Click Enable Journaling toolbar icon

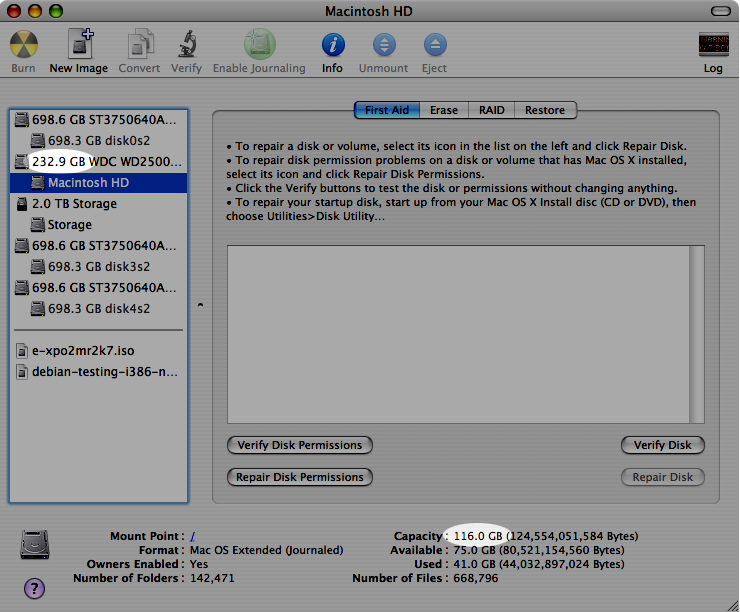click(x=260, y=44)
